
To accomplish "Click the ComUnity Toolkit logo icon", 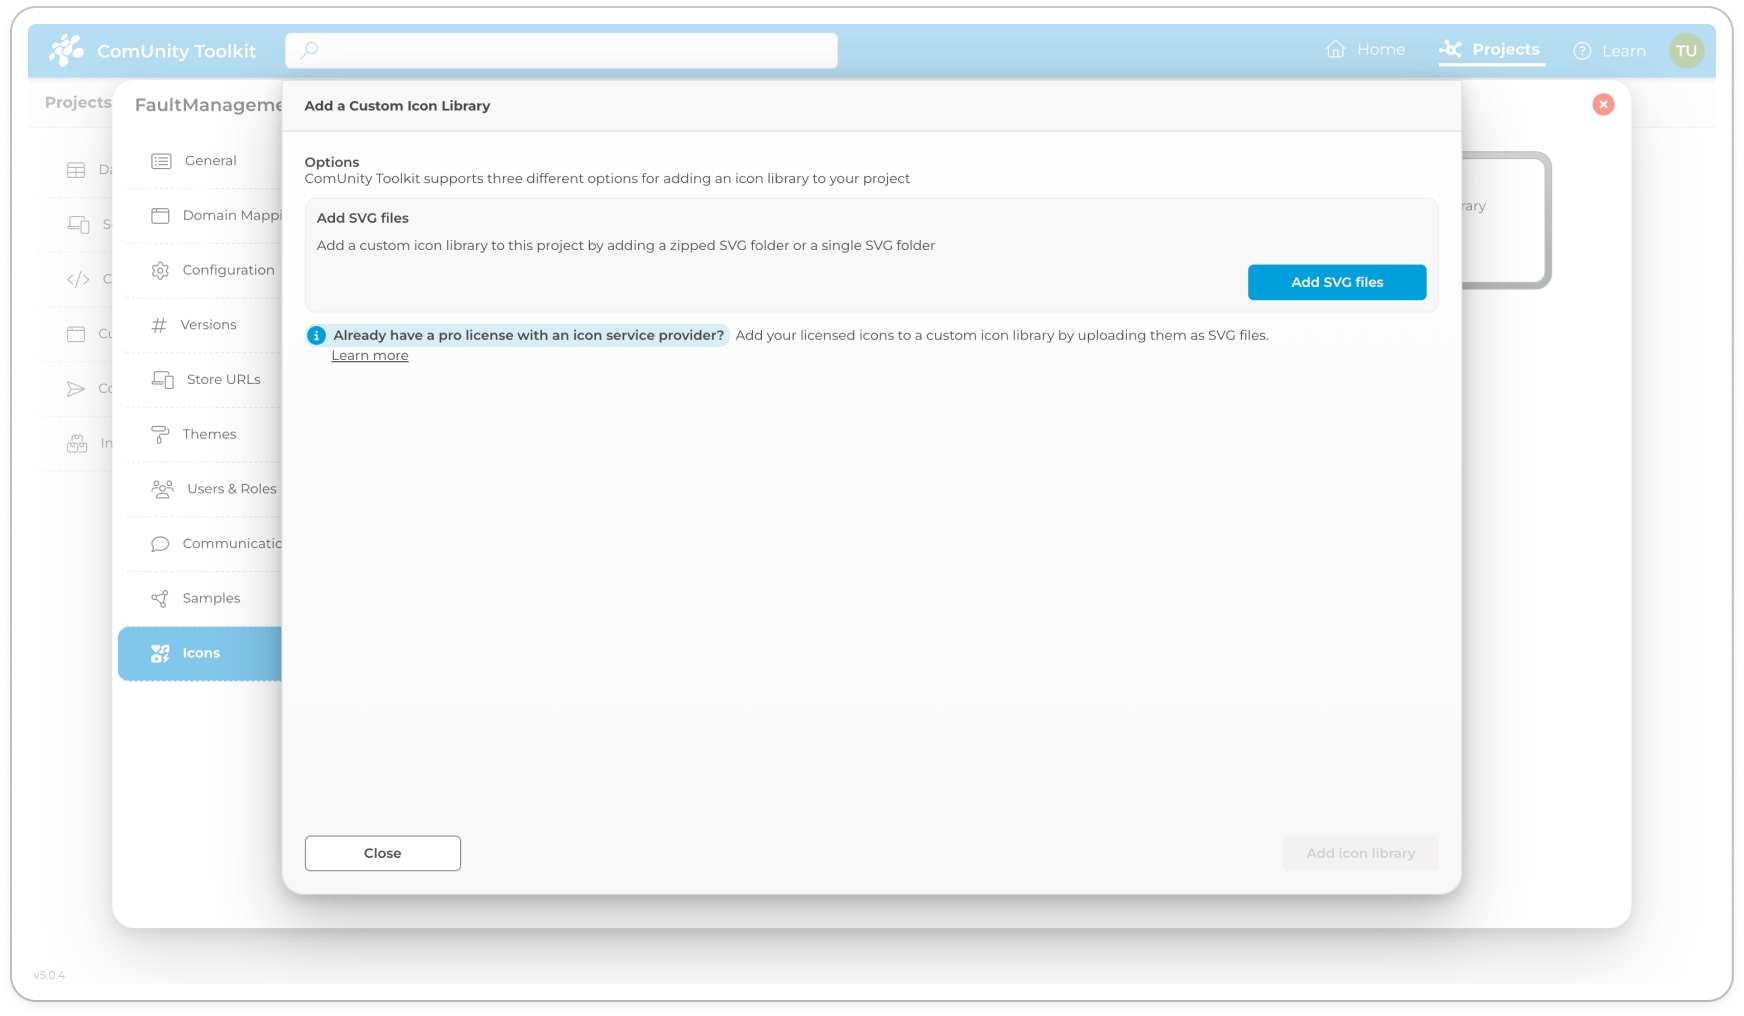I will [x=67, y=50].
